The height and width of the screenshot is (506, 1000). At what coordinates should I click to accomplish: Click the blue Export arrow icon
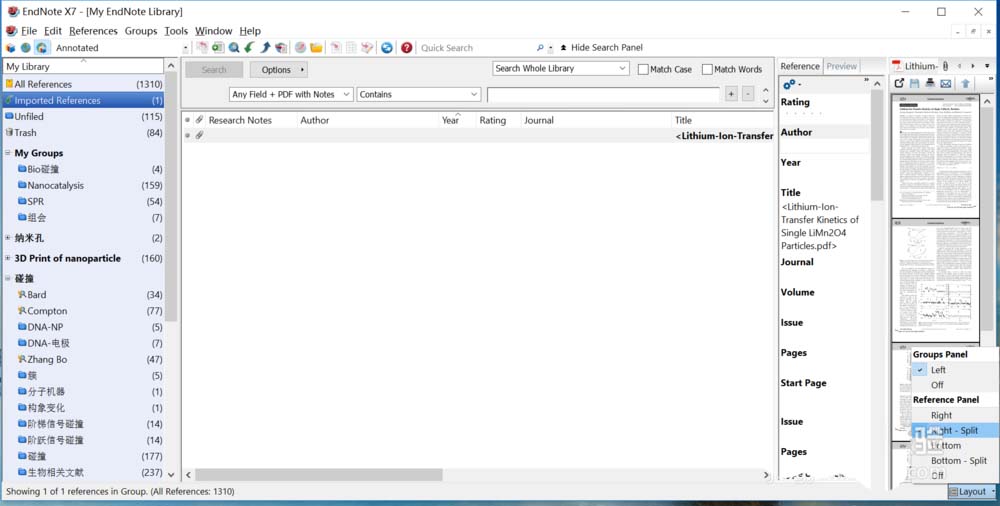click(x=265, y=48)
